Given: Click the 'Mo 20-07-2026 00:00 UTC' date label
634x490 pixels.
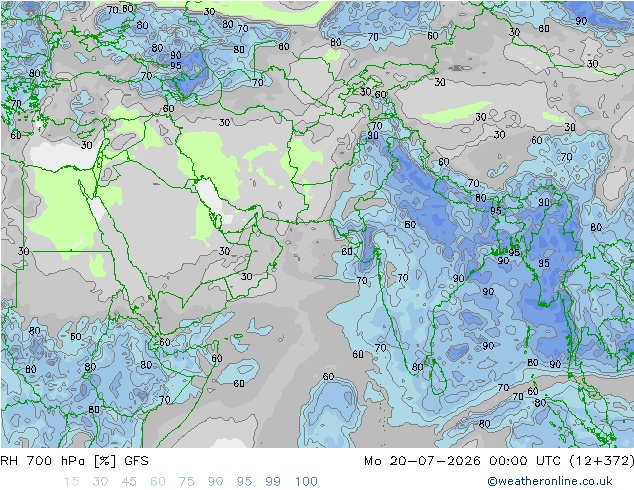Looking at the screenshot, I should click(464, 460).
